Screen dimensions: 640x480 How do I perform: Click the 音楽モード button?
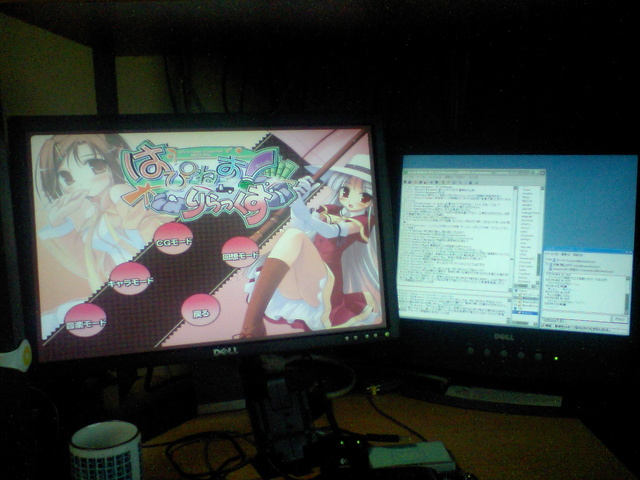86,320
